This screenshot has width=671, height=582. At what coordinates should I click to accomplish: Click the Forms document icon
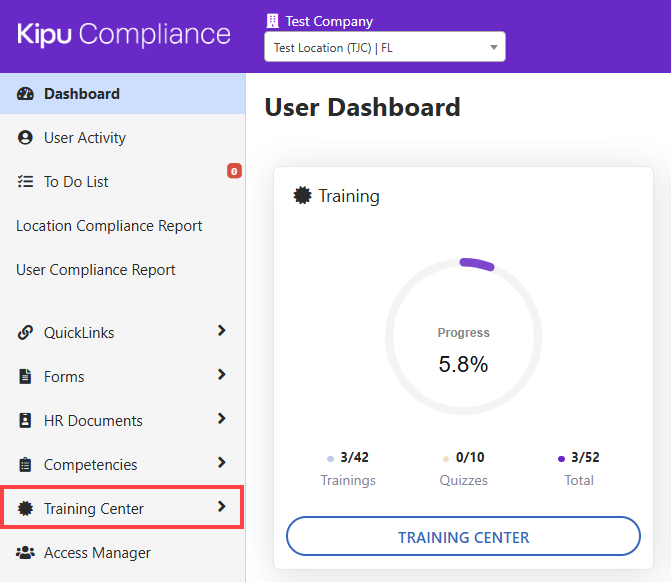[25, 377]
